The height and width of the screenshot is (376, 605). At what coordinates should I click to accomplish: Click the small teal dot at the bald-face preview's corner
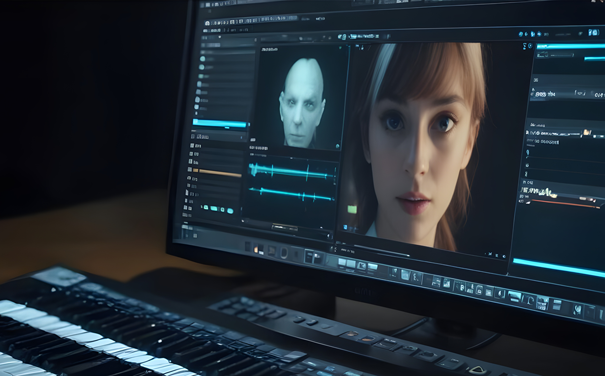pyautogui.click(x=337, y=146)
